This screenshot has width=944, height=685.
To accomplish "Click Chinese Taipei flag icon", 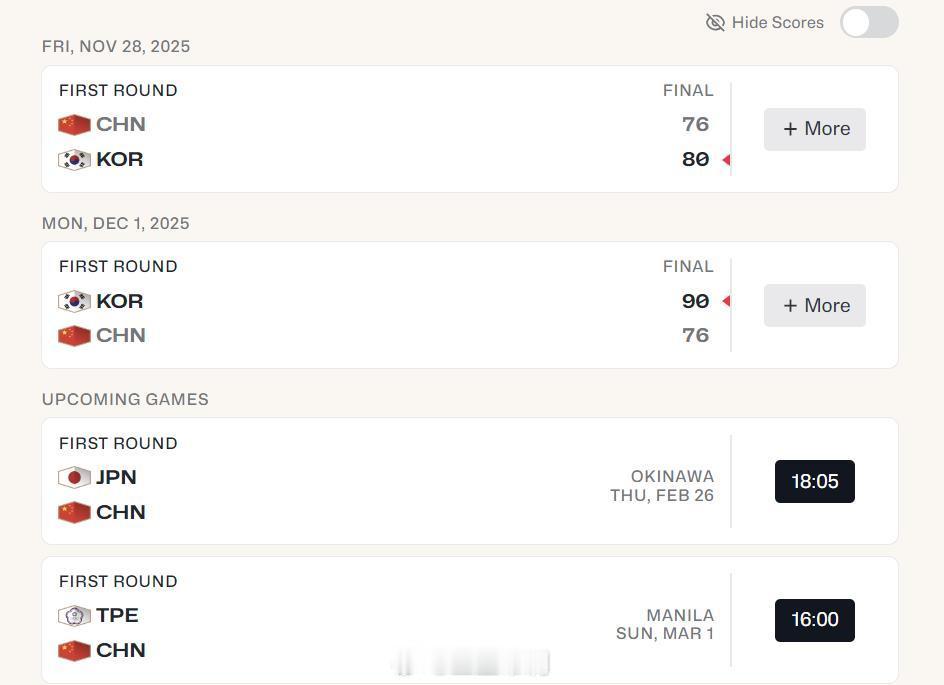I will (74, 616).
